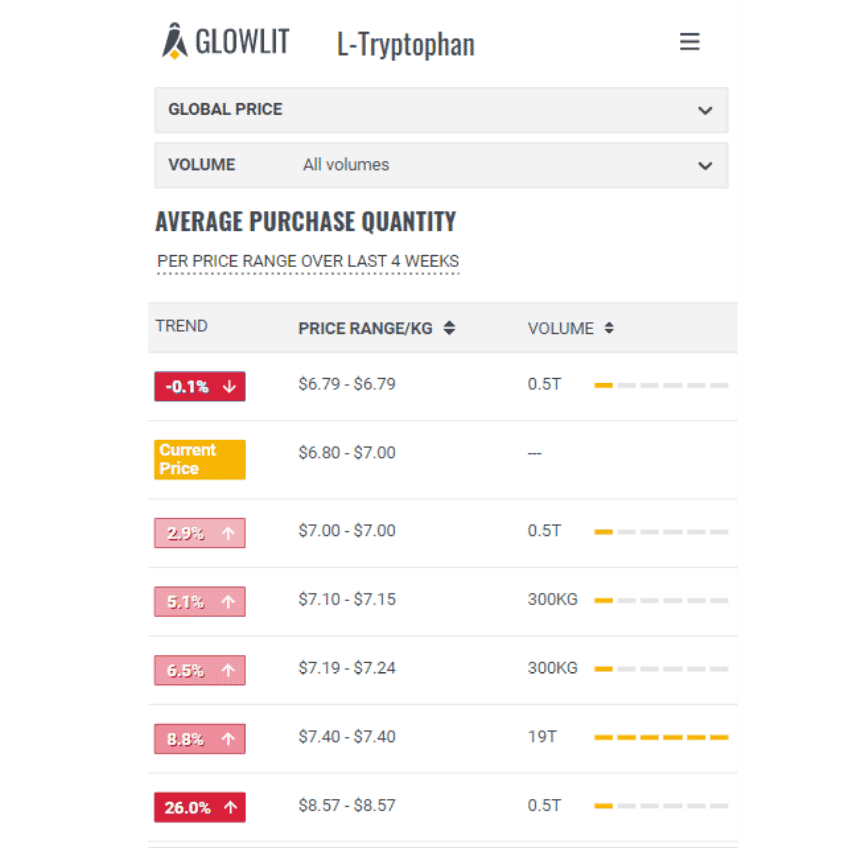Open the hamburger menu
Viewport: 843px width, 864px height.
pyautogui.click(x=689, y=42)
